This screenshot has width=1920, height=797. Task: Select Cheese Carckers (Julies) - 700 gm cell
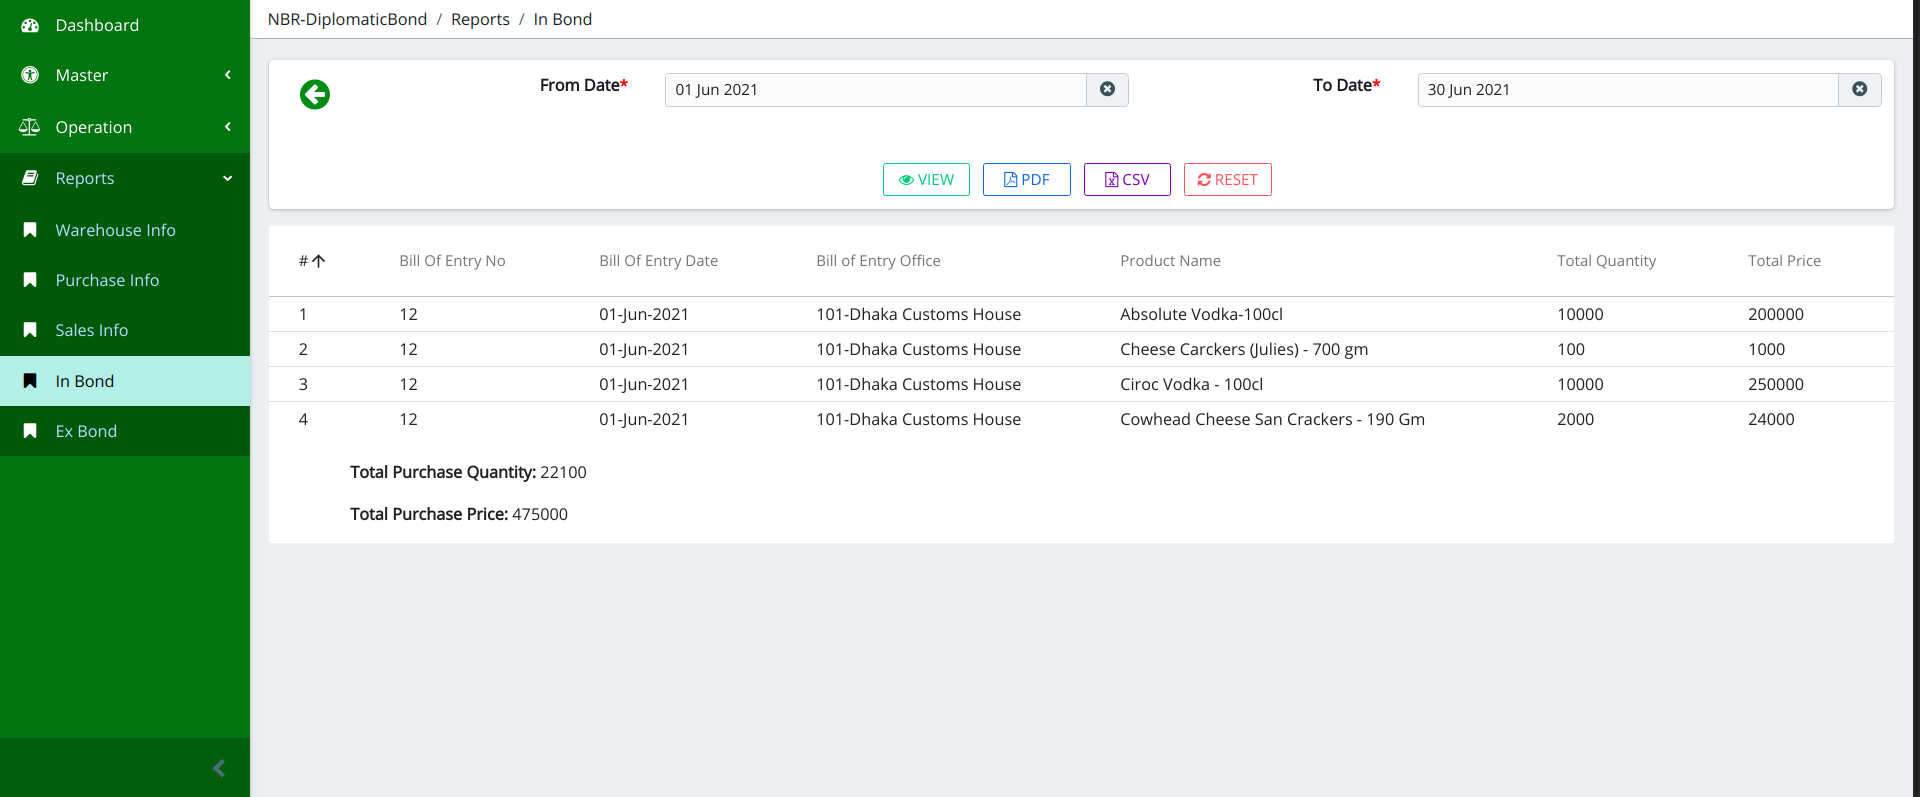coord(1244,349)
